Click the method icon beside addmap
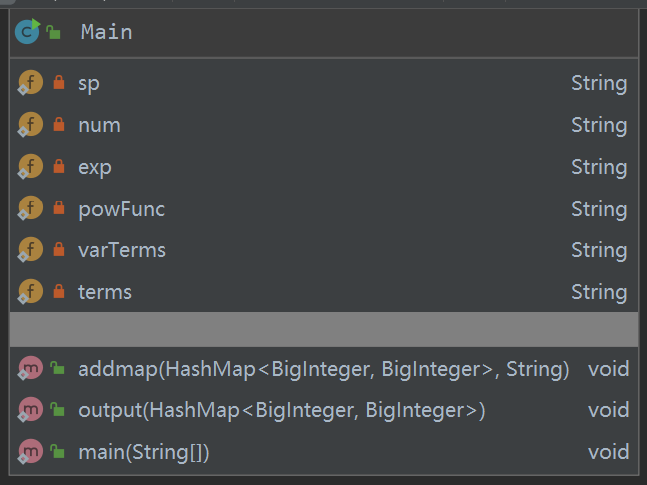The height and width of the screenshot is (485, 647). click(30, 369)
